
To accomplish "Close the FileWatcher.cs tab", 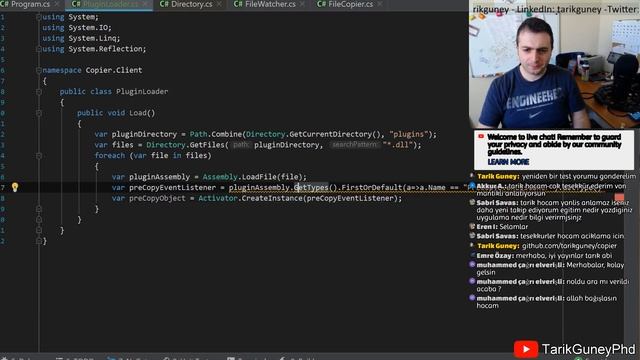I will point(302,4).
